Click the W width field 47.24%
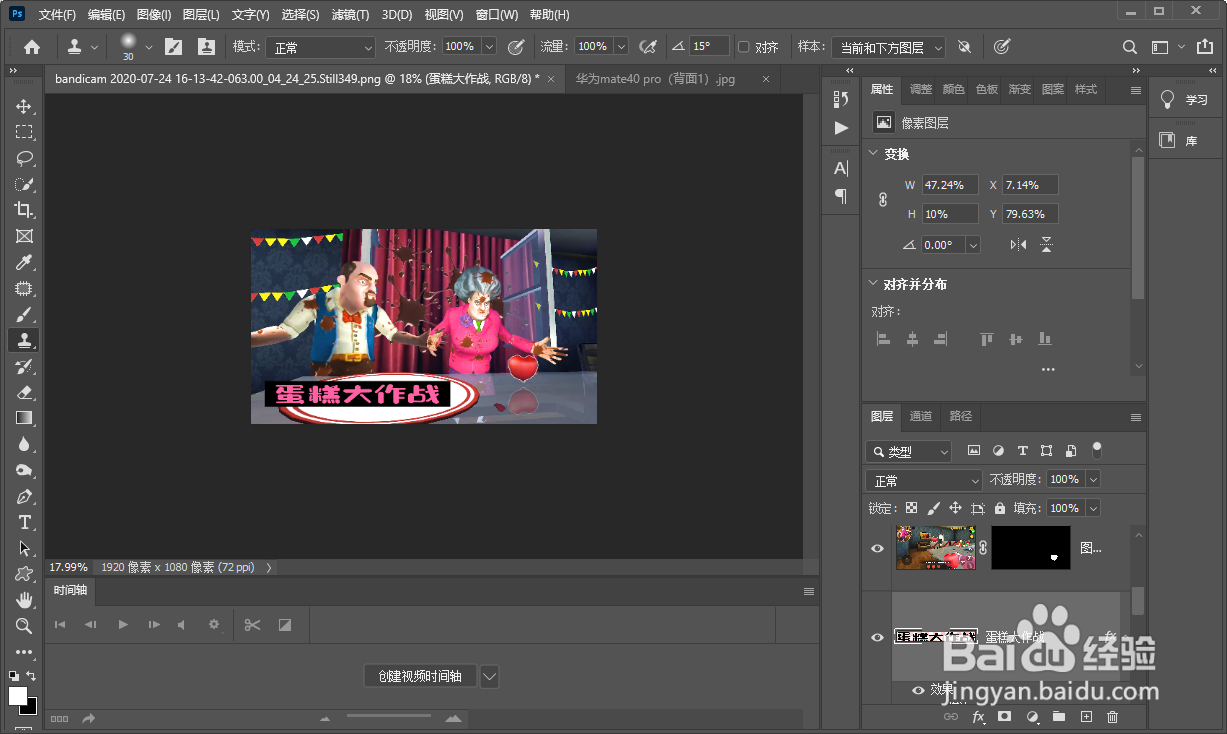 950,185
